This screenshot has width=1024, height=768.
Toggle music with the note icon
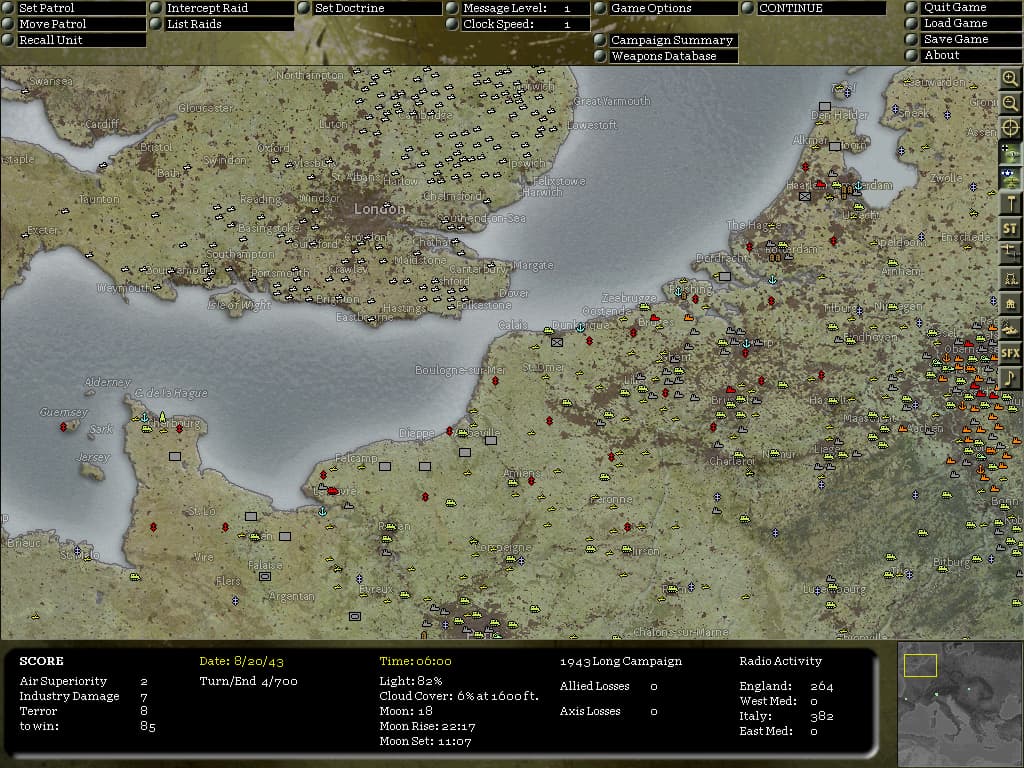click(1010, 378)
